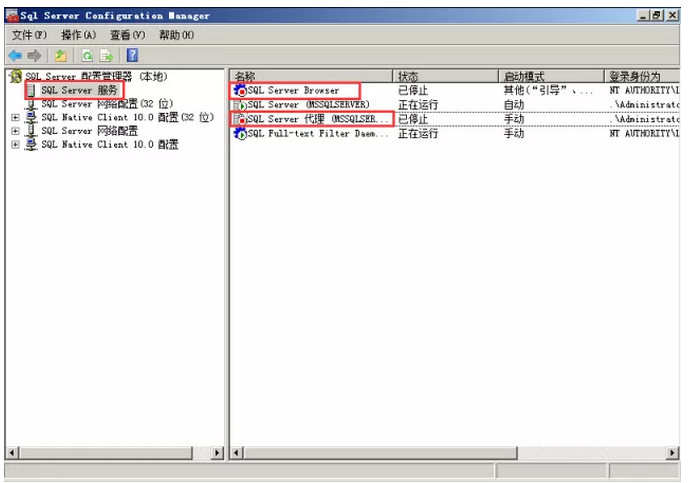Open the 操作(A) menu
692x483 pixels.
click(78, 35)
